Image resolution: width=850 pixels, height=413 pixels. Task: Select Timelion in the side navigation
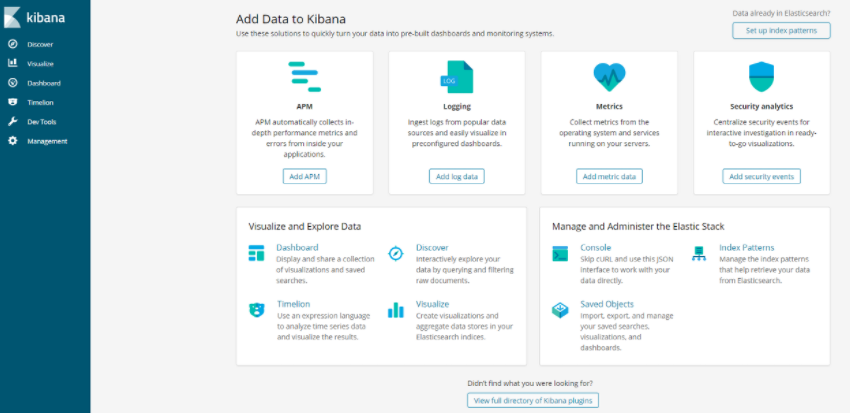pyautogui.click(x=41, y=102)
